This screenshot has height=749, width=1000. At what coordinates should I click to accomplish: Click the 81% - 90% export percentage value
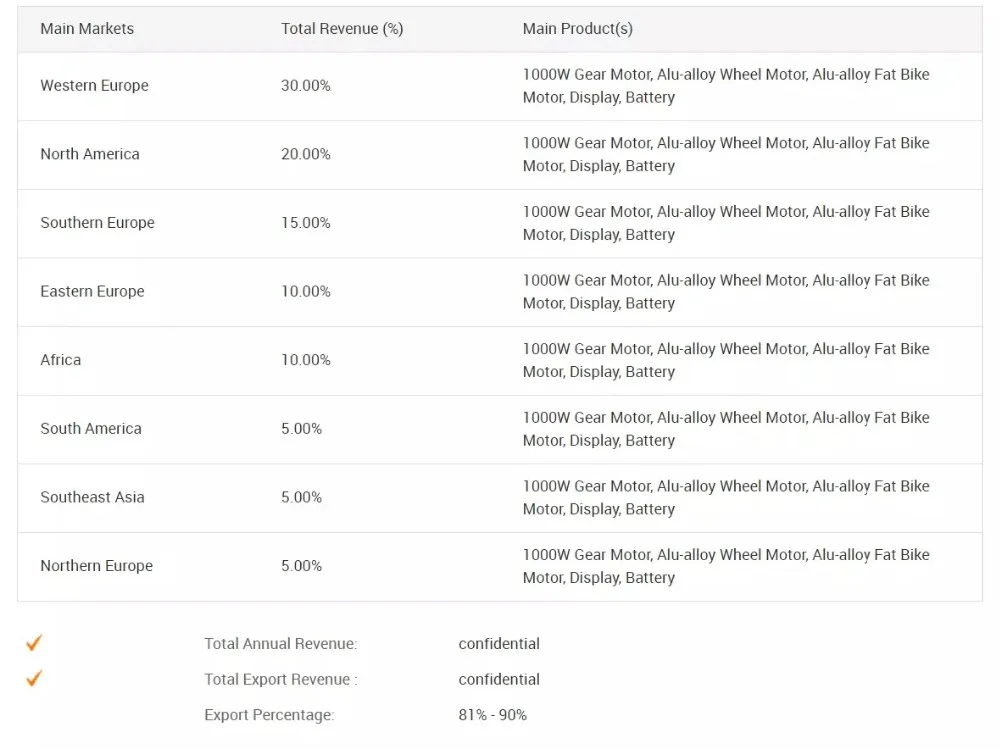492,715
